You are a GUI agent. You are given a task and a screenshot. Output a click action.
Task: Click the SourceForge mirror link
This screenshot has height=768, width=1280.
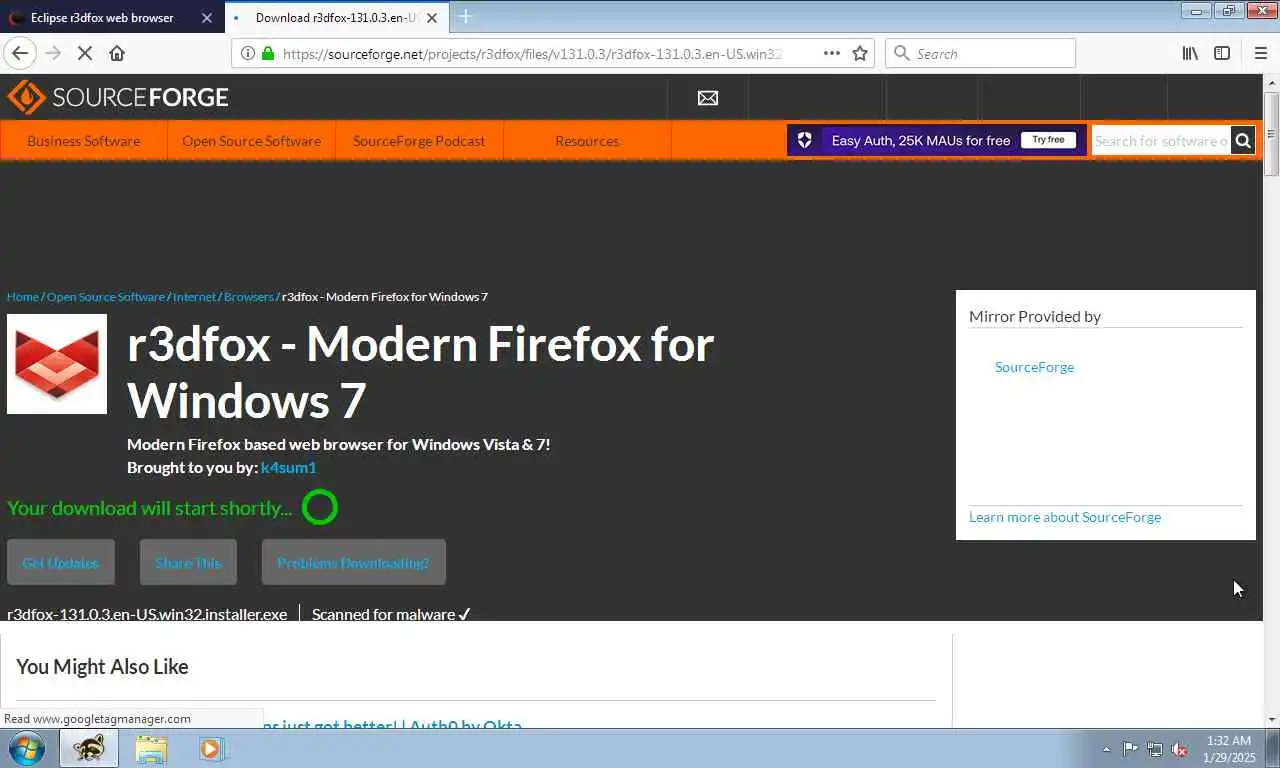[x=1034, y=367]
